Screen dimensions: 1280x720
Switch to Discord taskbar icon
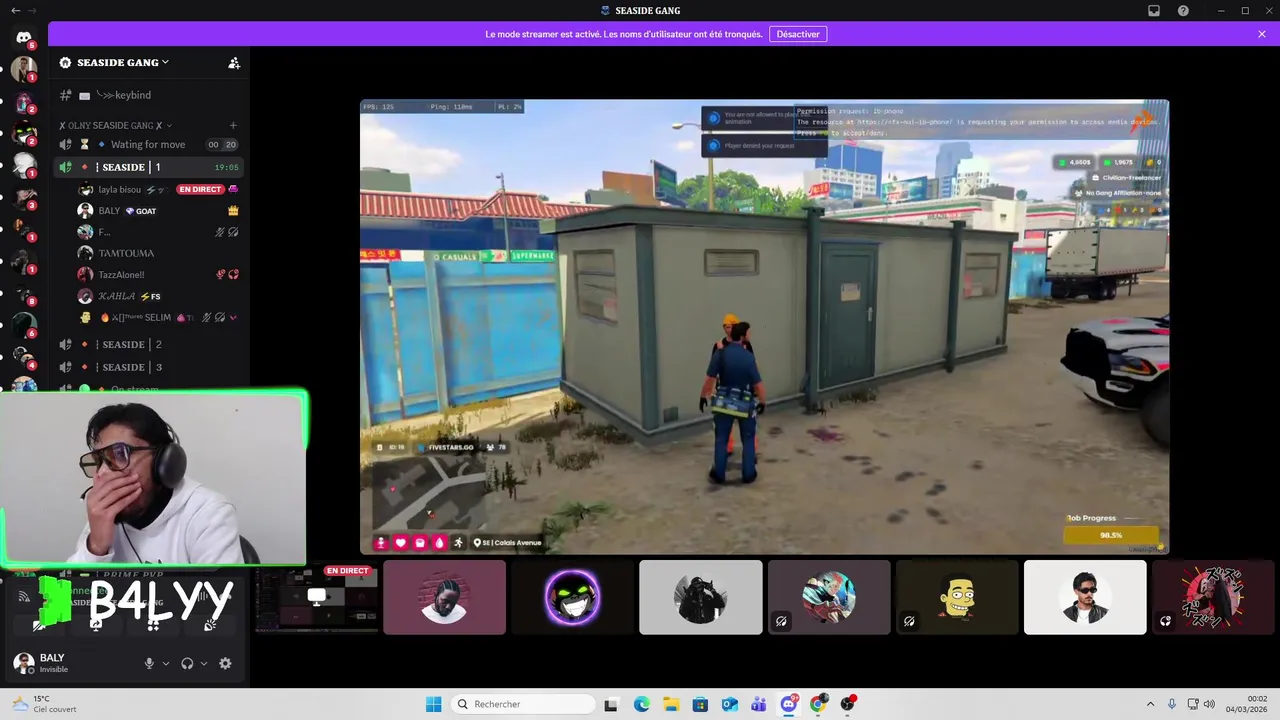789,704
